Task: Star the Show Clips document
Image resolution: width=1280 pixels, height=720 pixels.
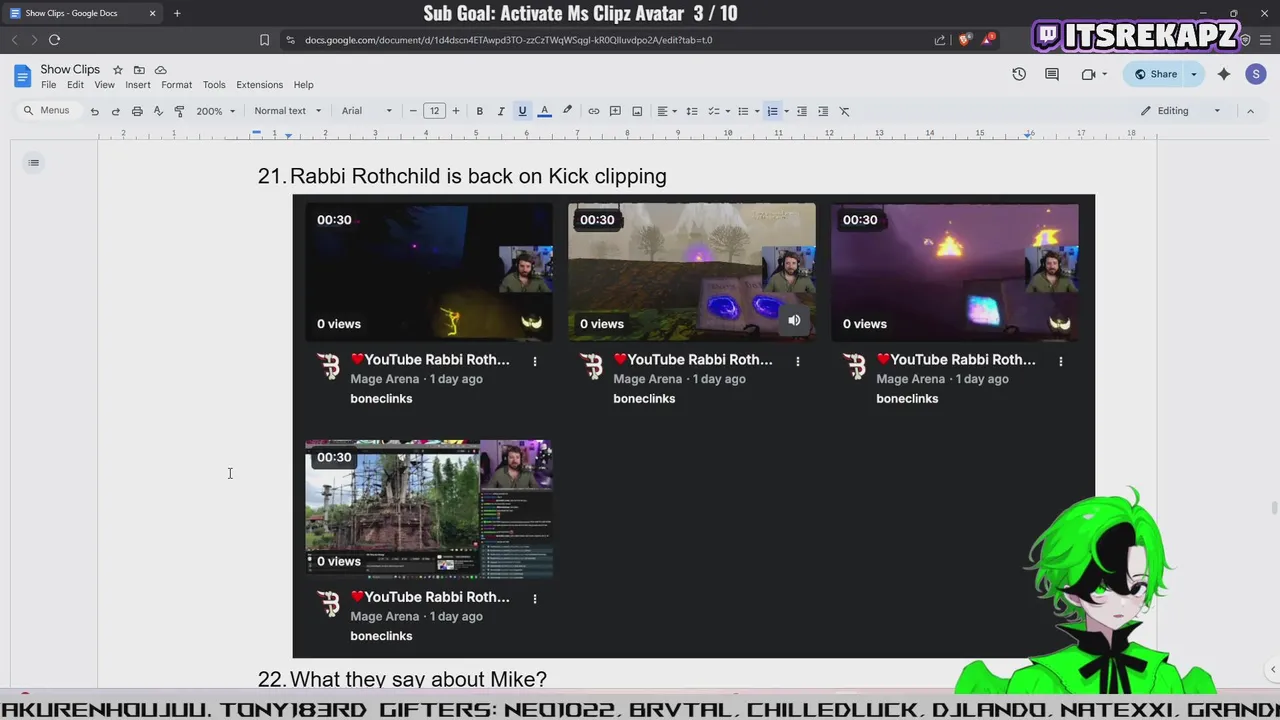Action: click(x=117, y=70)
